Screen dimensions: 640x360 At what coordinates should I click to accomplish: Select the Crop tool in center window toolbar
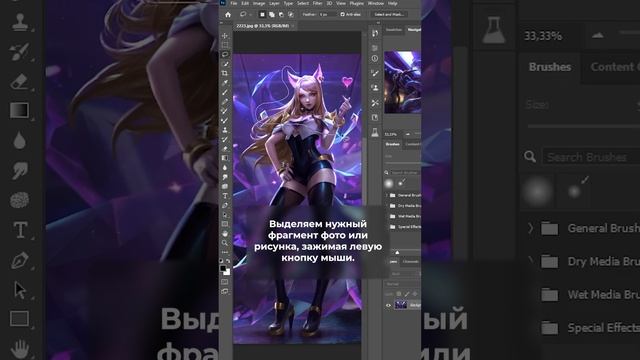click(225, 73)
